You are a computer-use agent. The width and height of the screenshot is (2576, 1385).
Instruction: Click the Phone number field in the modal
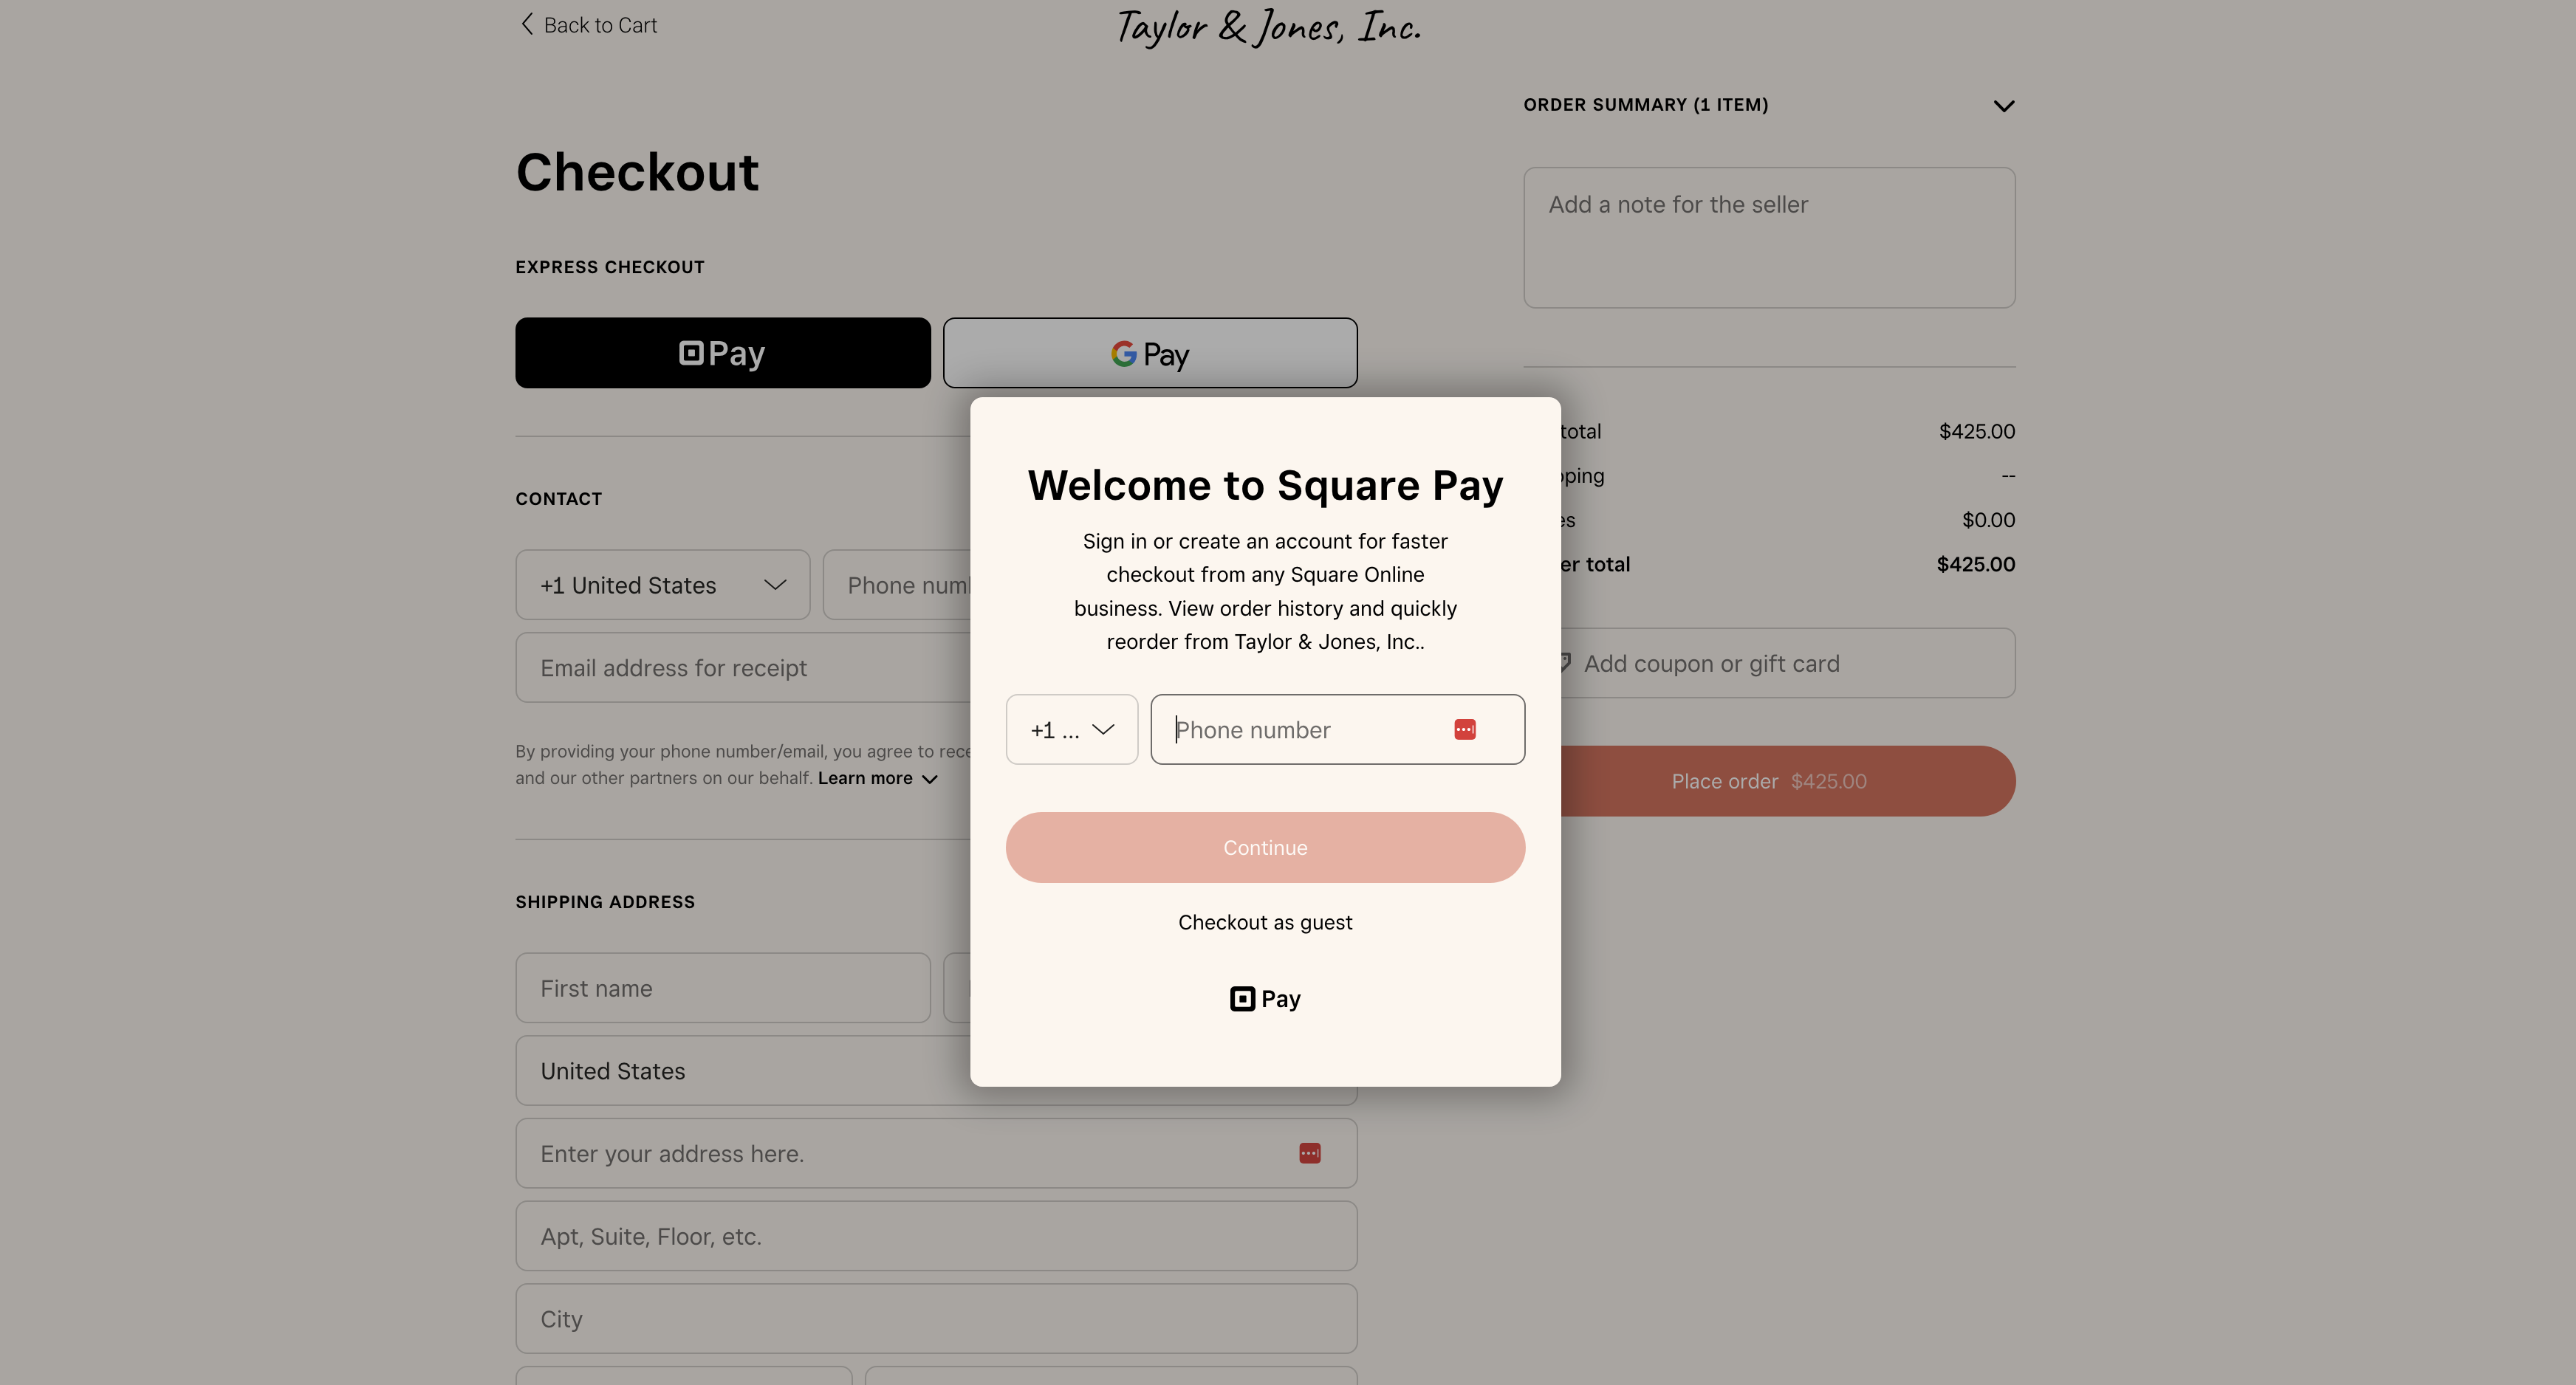1300,729
